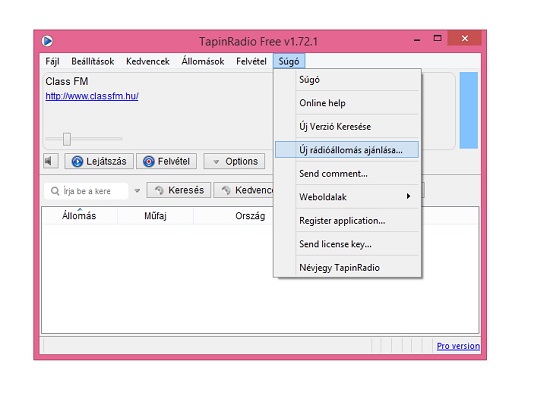Close the TapinRadio window
The width and height of the screenshot is (550, 405).
coord(464,38)
